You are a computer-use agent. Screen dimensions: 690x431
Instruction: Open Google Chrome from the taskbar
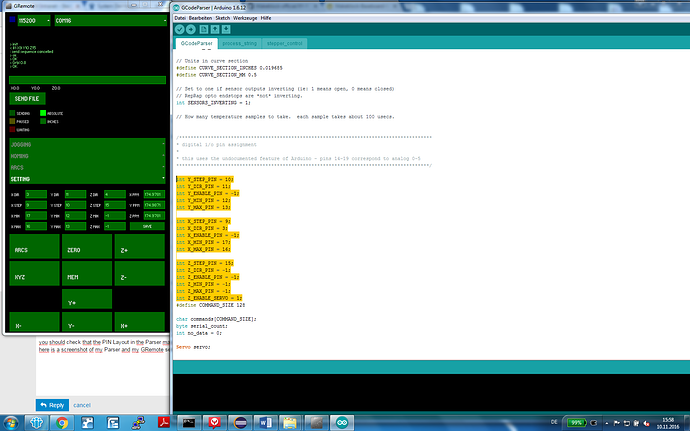pos(62,423)
